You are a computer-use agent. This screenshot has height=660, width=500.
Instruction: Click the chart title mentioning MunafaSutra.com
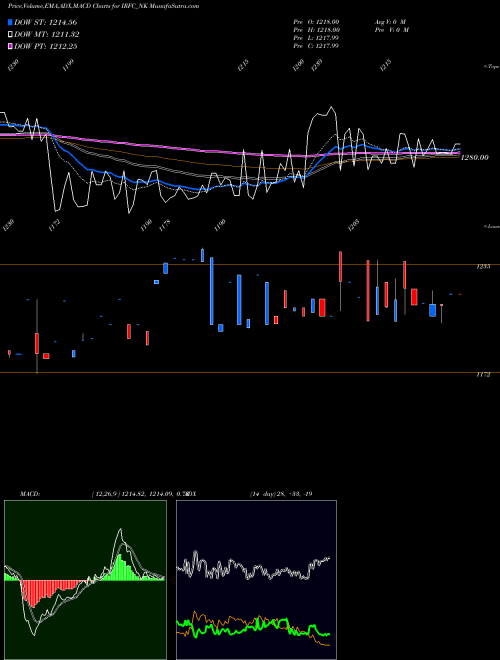[104, 6]
